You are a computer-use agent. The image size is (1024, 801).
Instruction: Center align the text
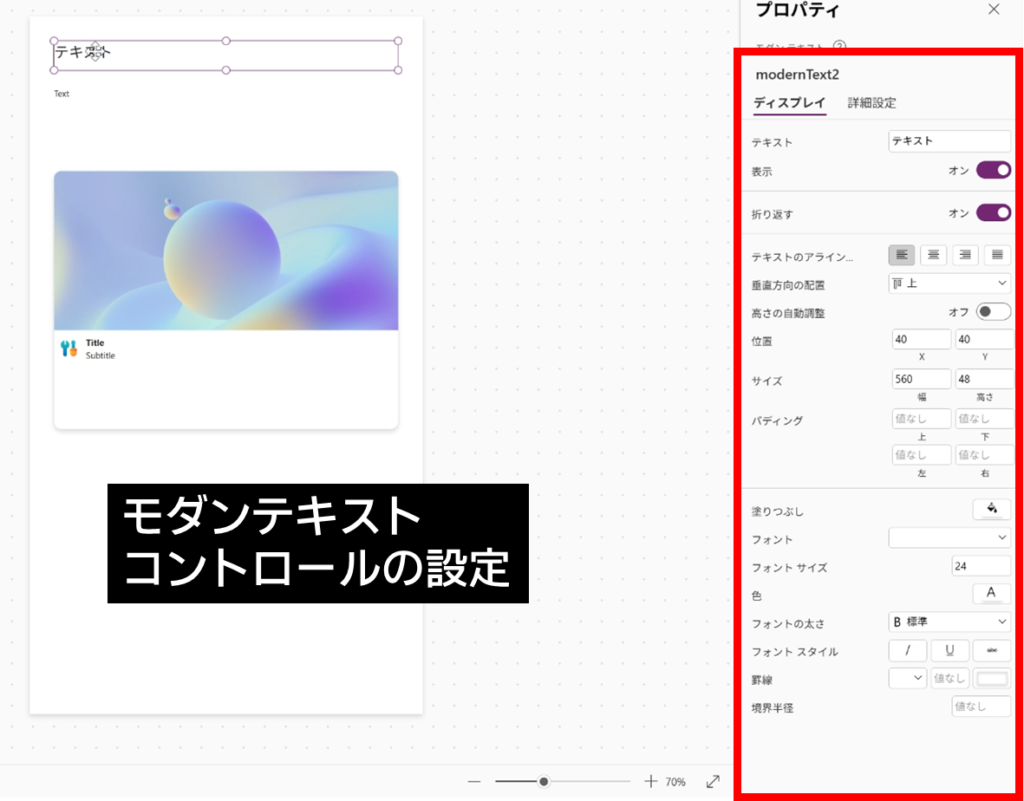click(933, 256)
